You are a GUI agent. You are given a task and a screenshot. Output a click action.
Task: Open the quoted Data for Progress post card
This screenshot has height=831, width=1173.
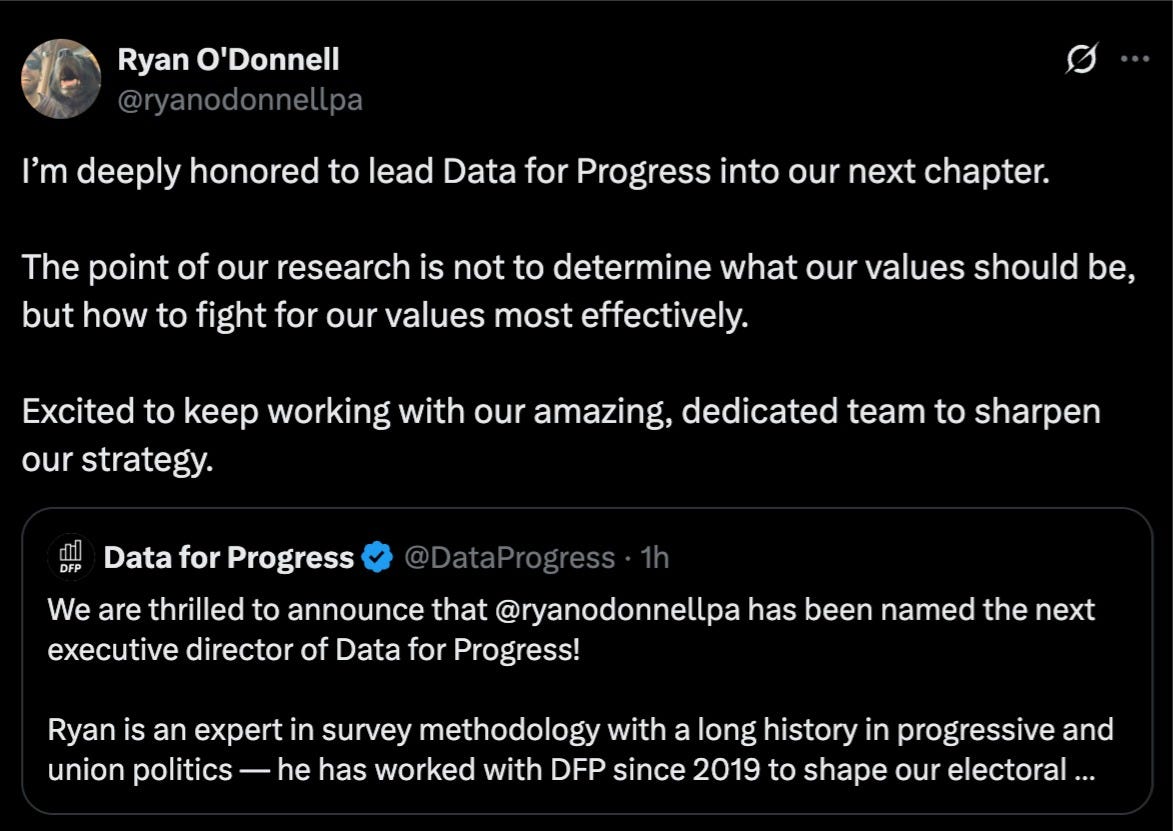point(586,660)
